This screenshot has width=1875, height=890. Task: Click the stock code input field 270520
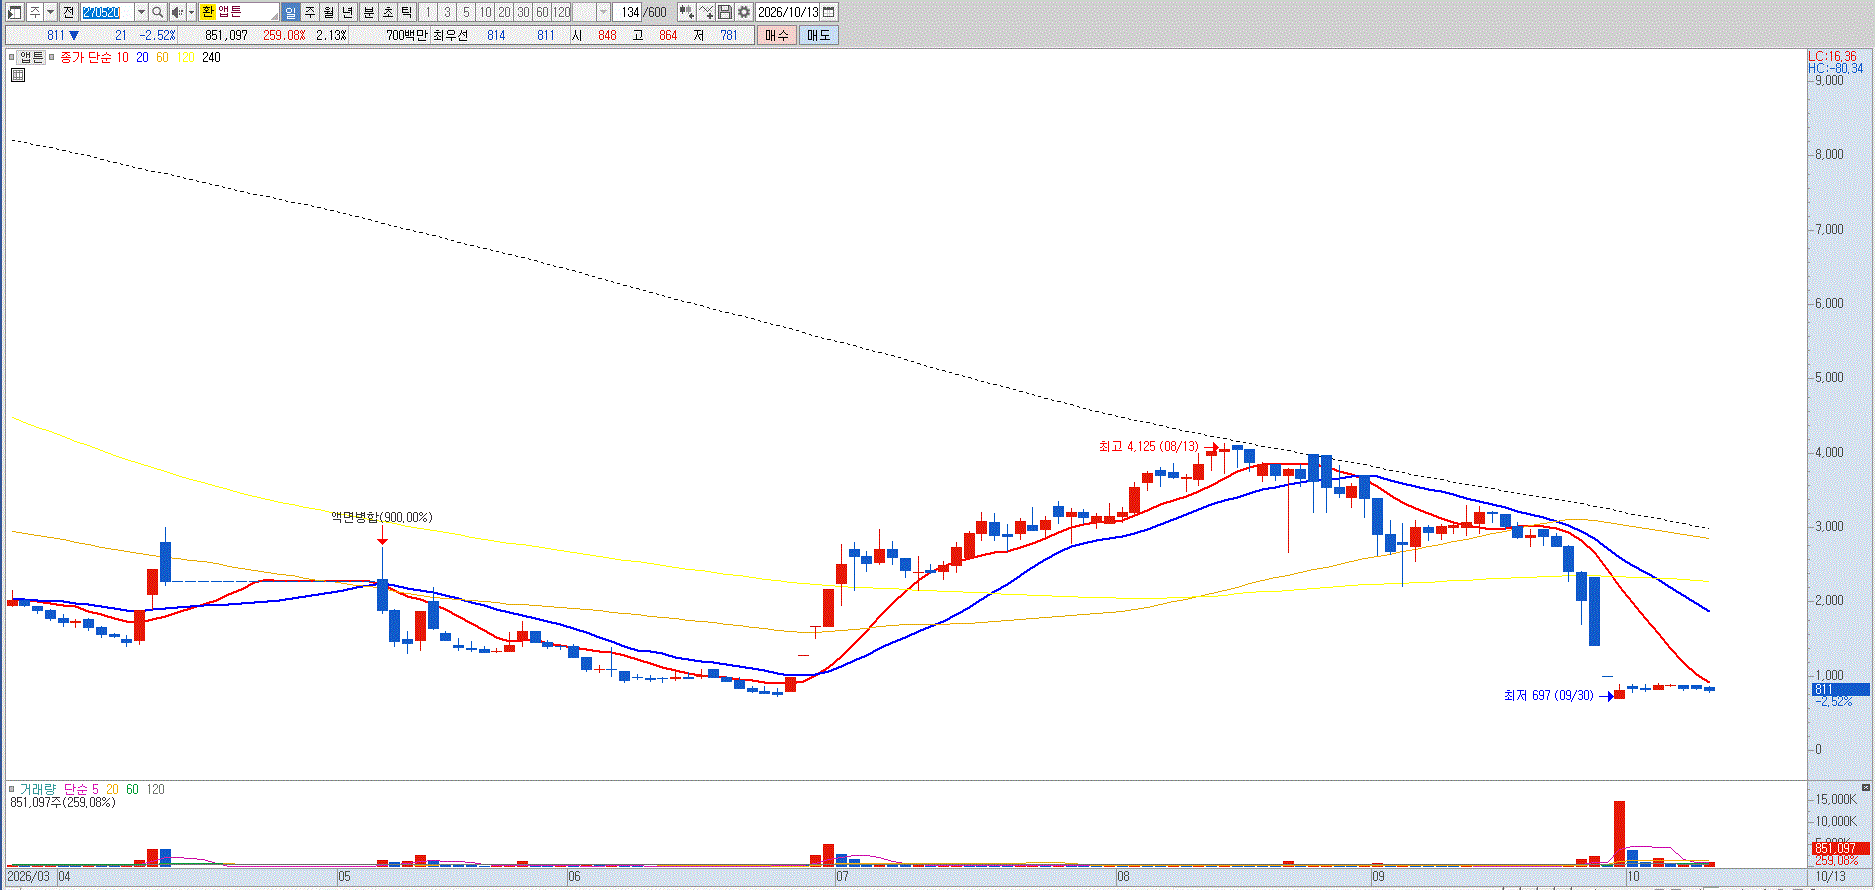click(x=107, y=12)
